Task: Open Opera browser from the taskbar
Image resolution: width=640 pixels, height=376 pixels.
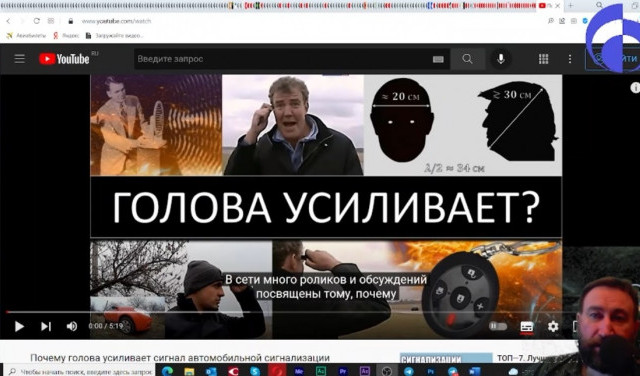Action: pos(277,371)
